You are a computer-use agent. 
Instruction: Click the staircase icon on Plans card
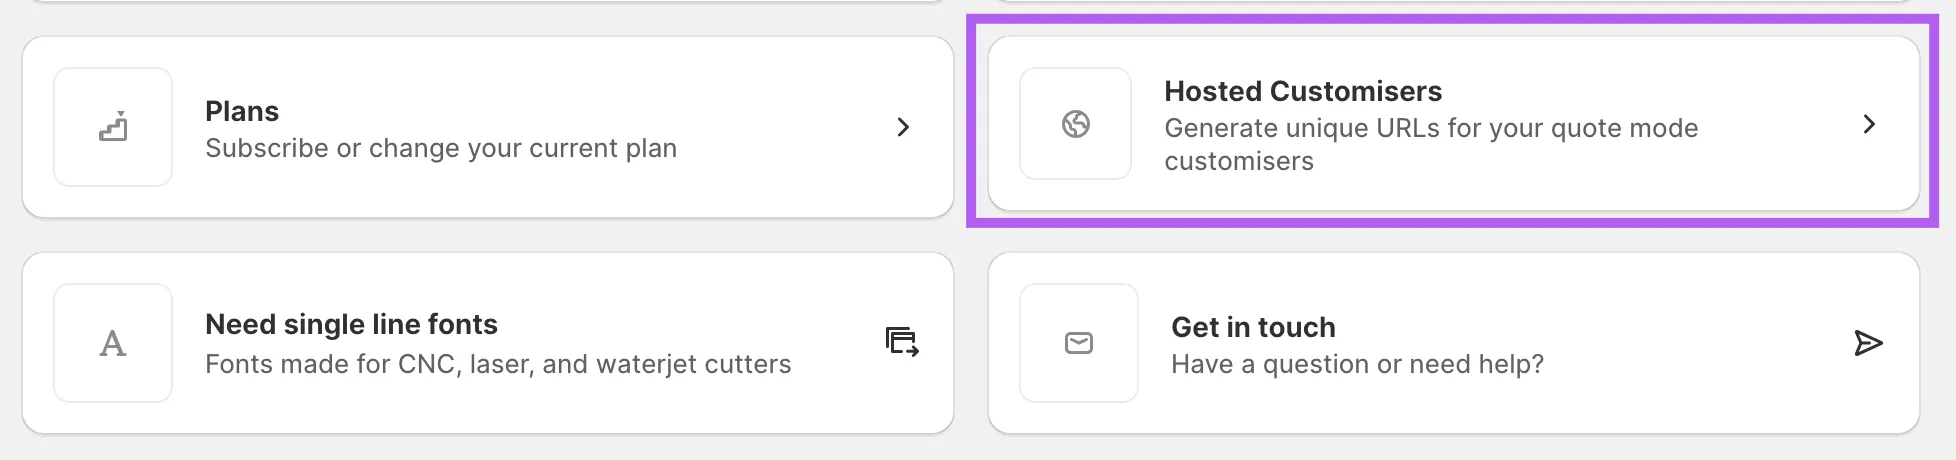[x=113, y=127]
